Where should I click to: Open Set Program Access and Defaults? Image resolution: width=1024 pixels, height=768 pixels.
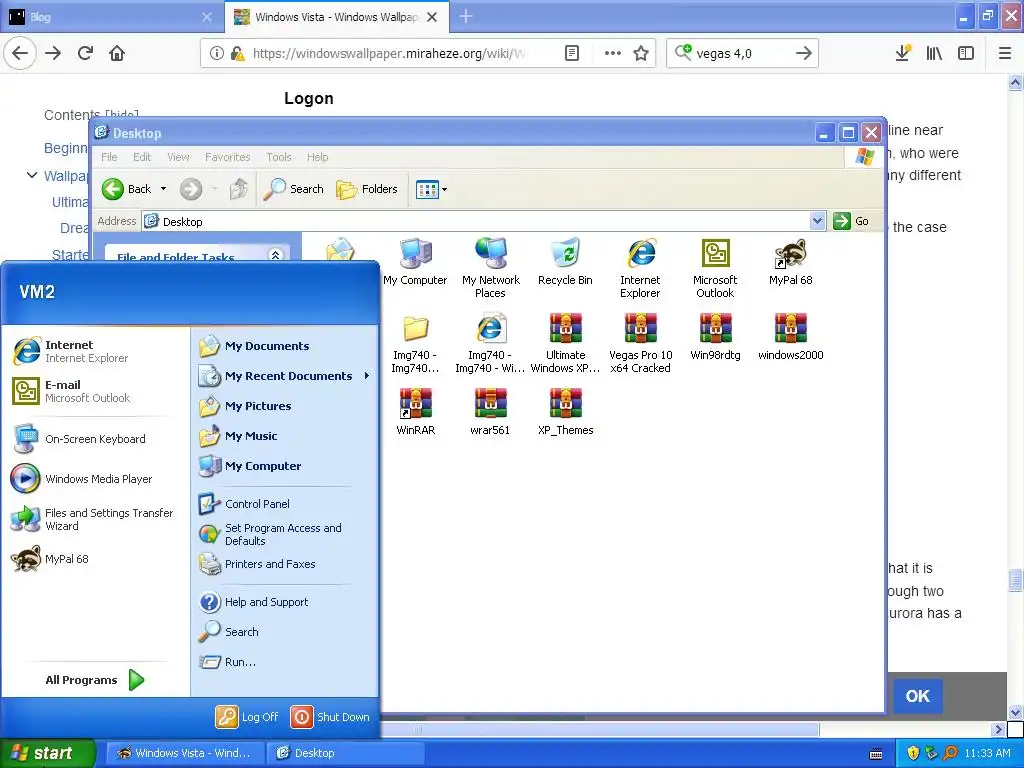(x=285, y=534)
